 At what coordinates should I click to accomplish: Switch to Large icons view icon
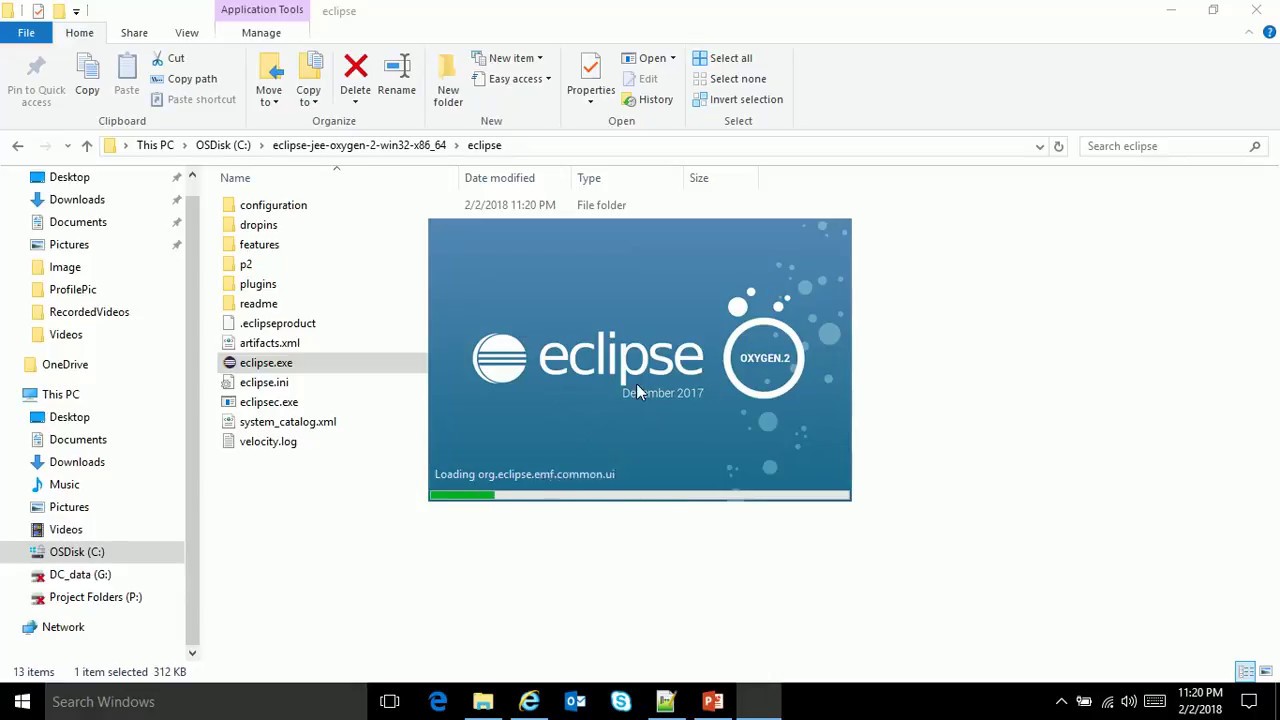(1266, 672)
